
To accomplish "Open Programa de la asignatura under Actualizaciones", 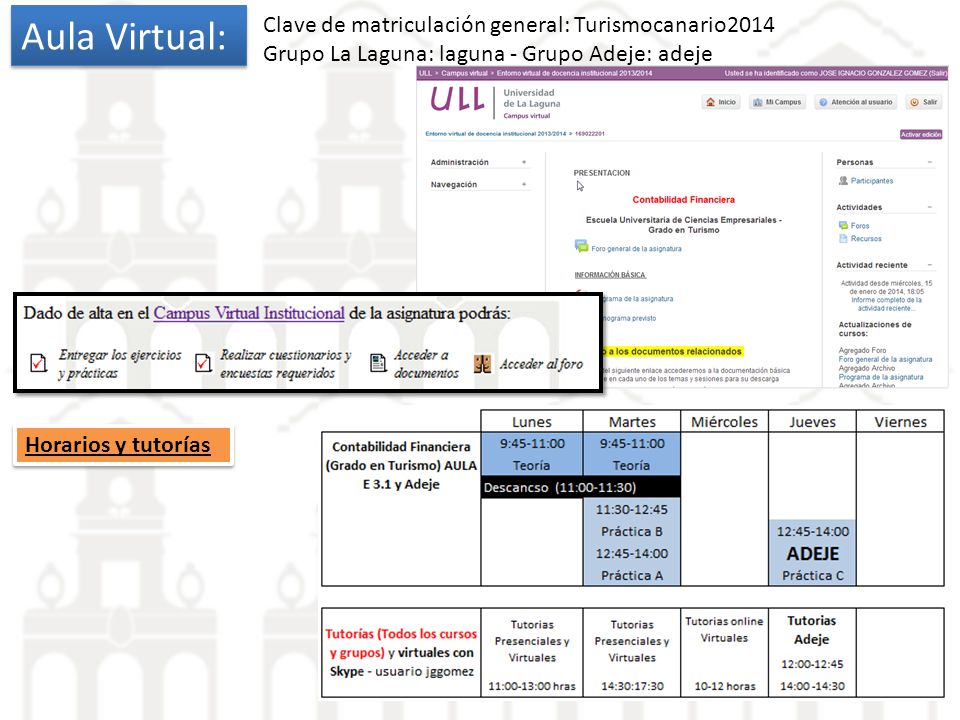I will tap(880, 377).
